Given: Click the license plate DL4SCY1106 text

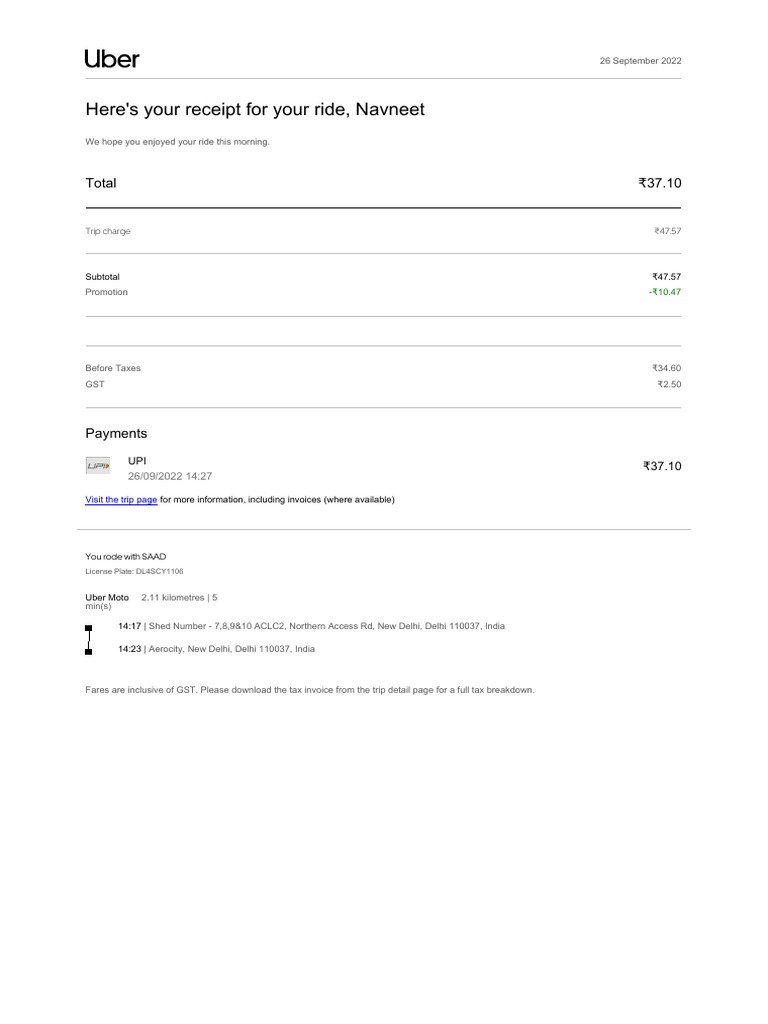Looking at the screenshot, I should (x=134, y=571).
